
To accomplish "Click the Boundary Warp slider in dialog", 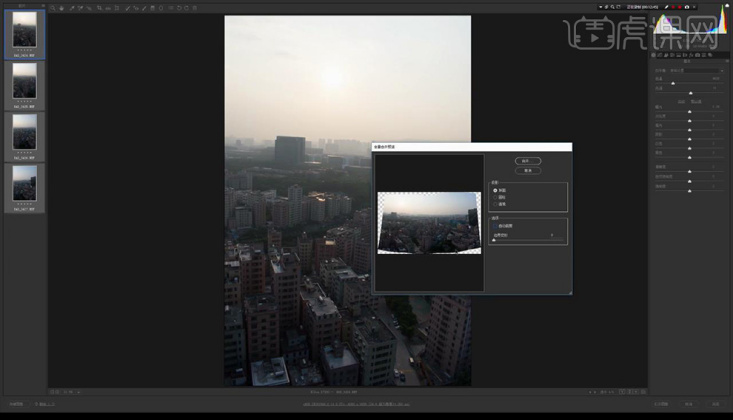I will (x=527, y=239).
